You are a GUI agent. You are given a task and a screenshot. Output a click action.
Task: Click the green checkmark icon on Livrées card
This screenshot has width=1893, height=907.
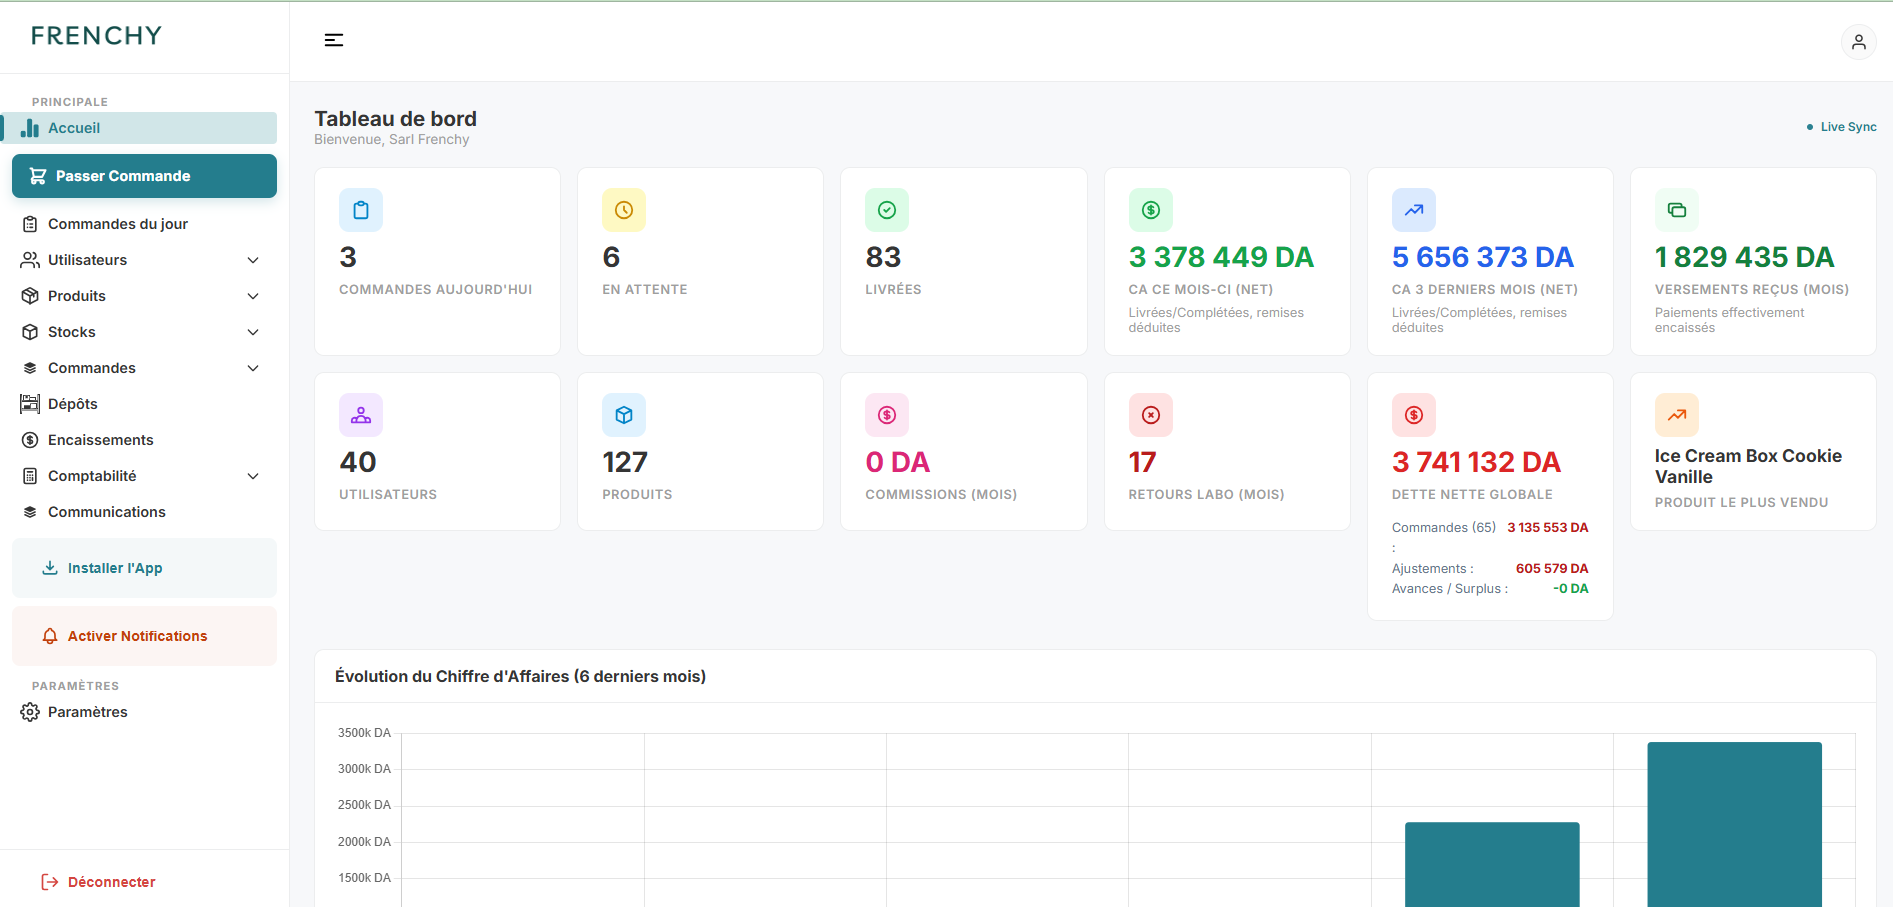point(887,210)
